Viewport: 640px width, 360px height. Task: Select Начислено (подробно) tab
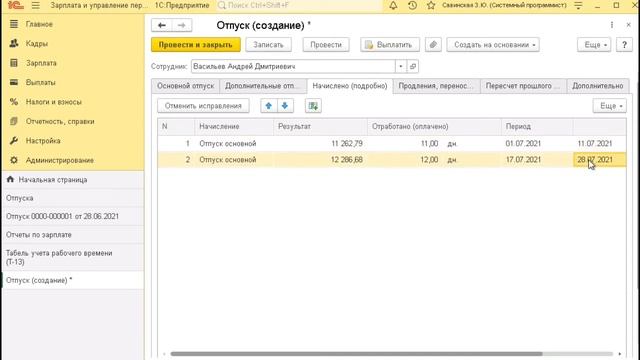point(350,86)
